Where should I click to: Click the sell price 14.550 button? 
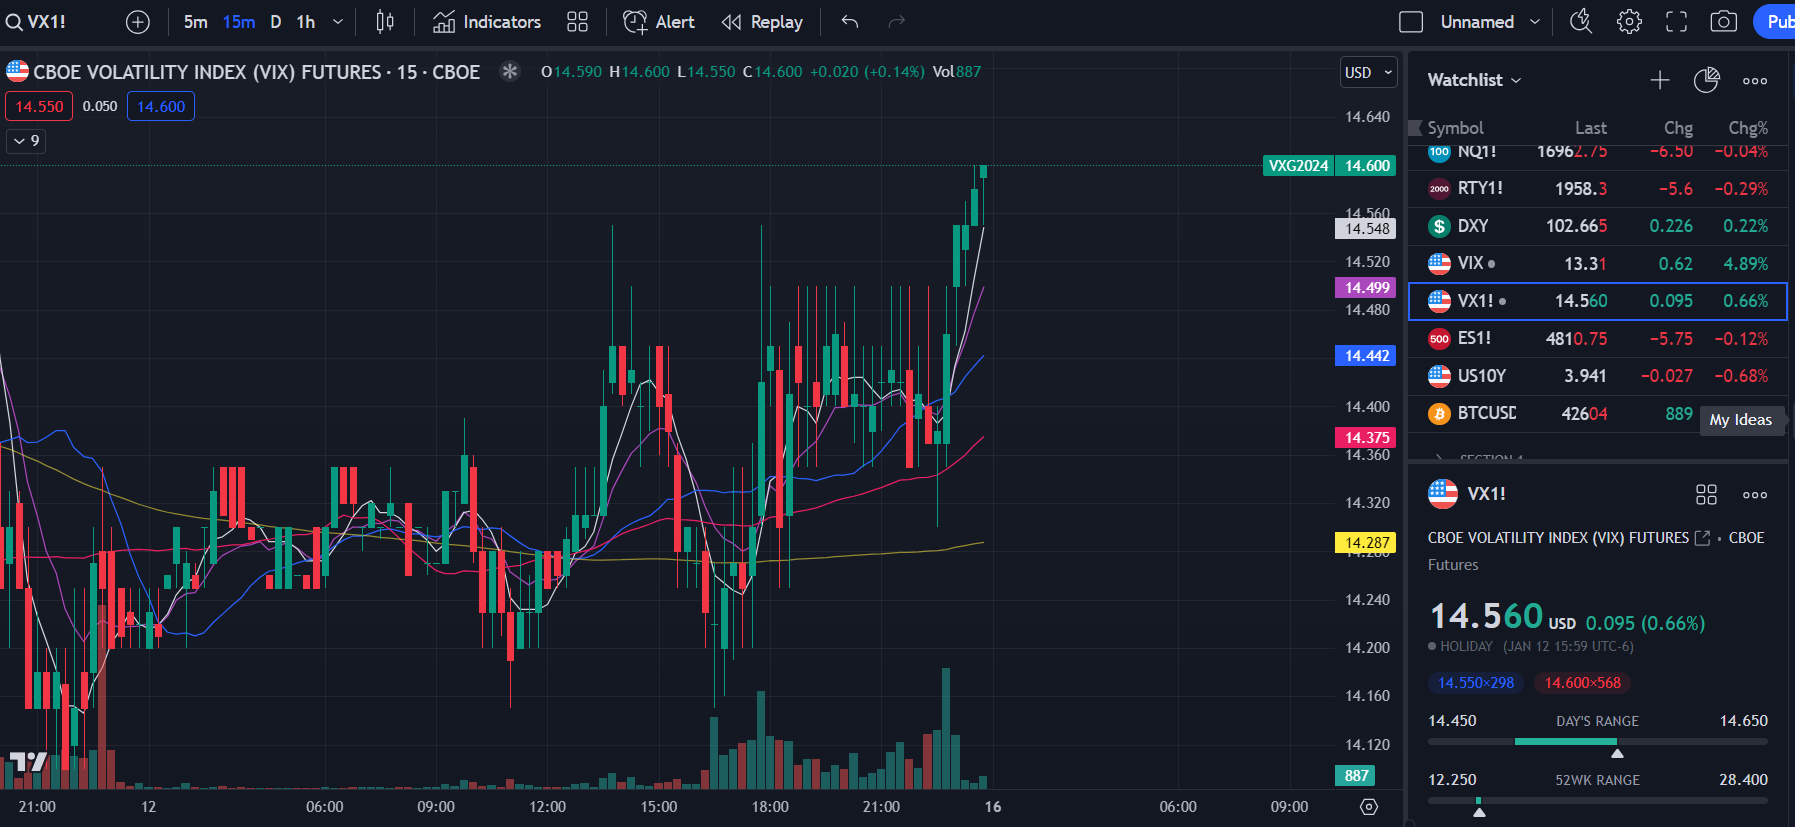coord(39,106)
